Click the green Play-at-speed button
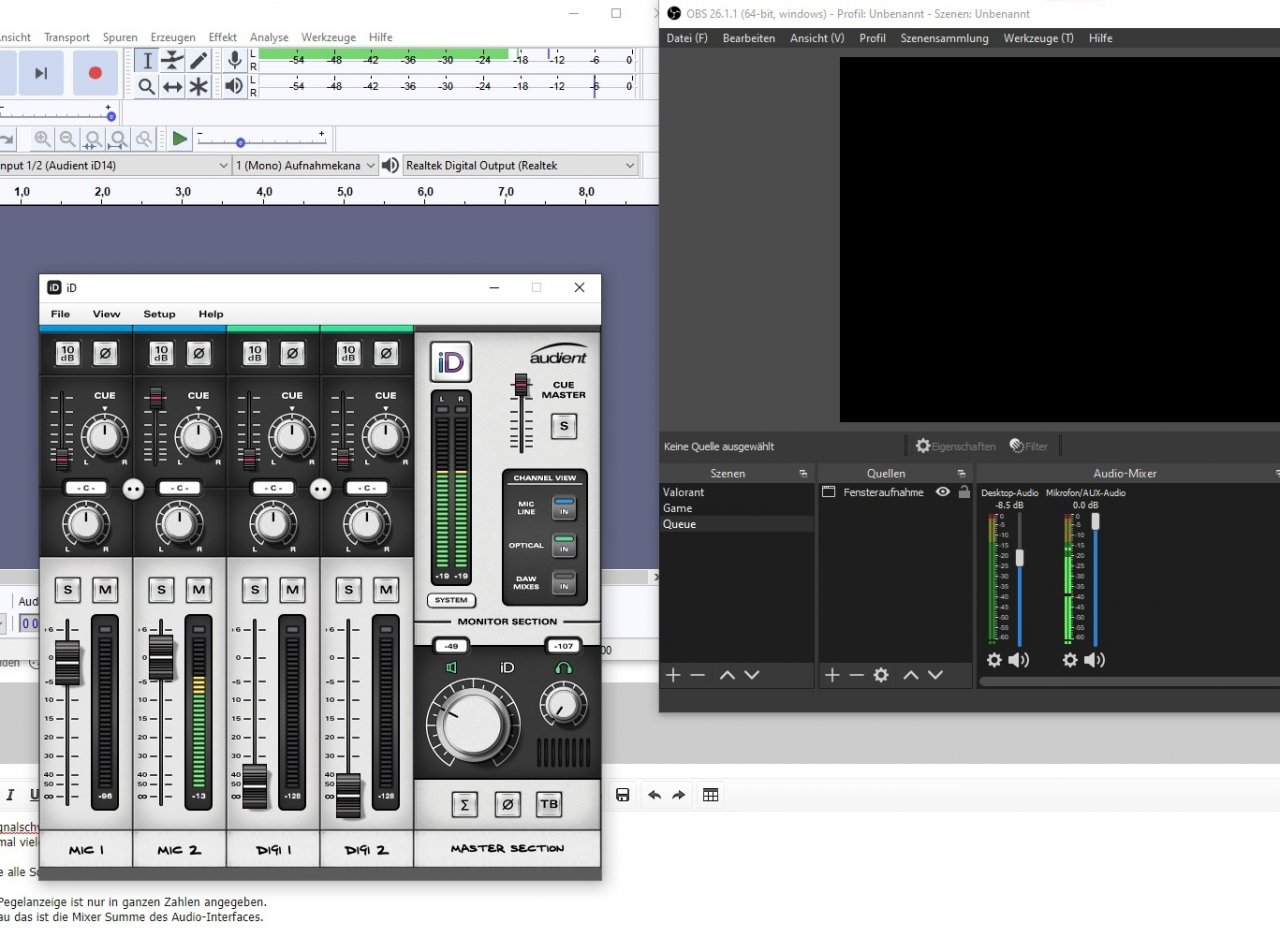This screenshot has height=952, width=1280. pyautogui.click(x=179, y=139)
